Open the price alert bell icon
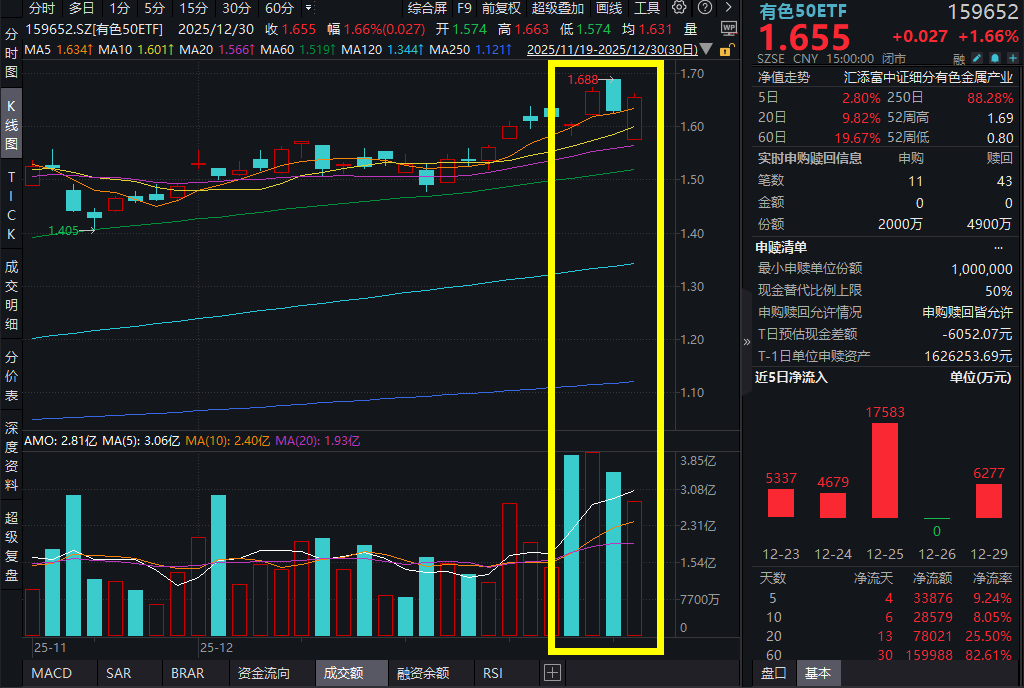Screen dimensions: 1024x688 pyautogui.click(x=994, y=58)
